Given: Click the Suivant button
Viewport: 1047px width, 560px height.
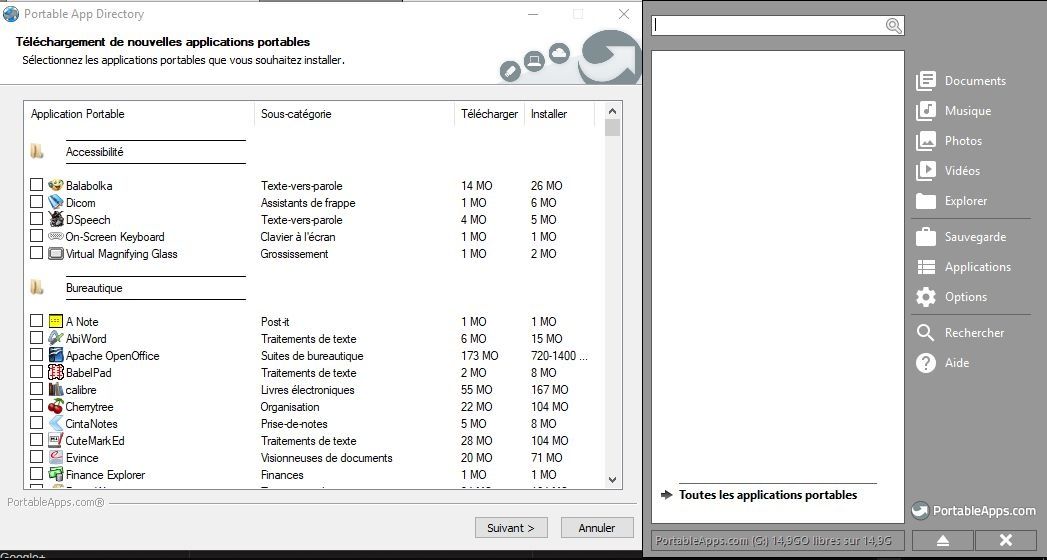Looking at the screenshot, I should point(511,527).
